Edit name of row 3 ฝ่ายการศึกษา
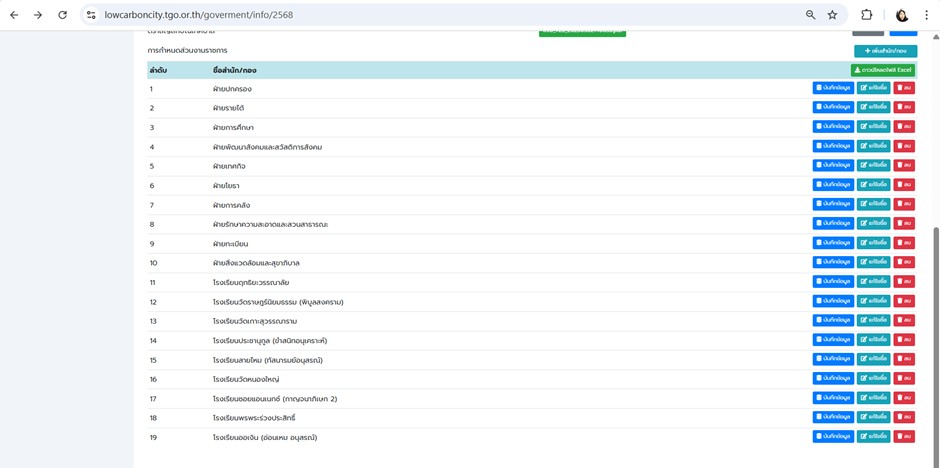The image size is (940, 468). 873,127
